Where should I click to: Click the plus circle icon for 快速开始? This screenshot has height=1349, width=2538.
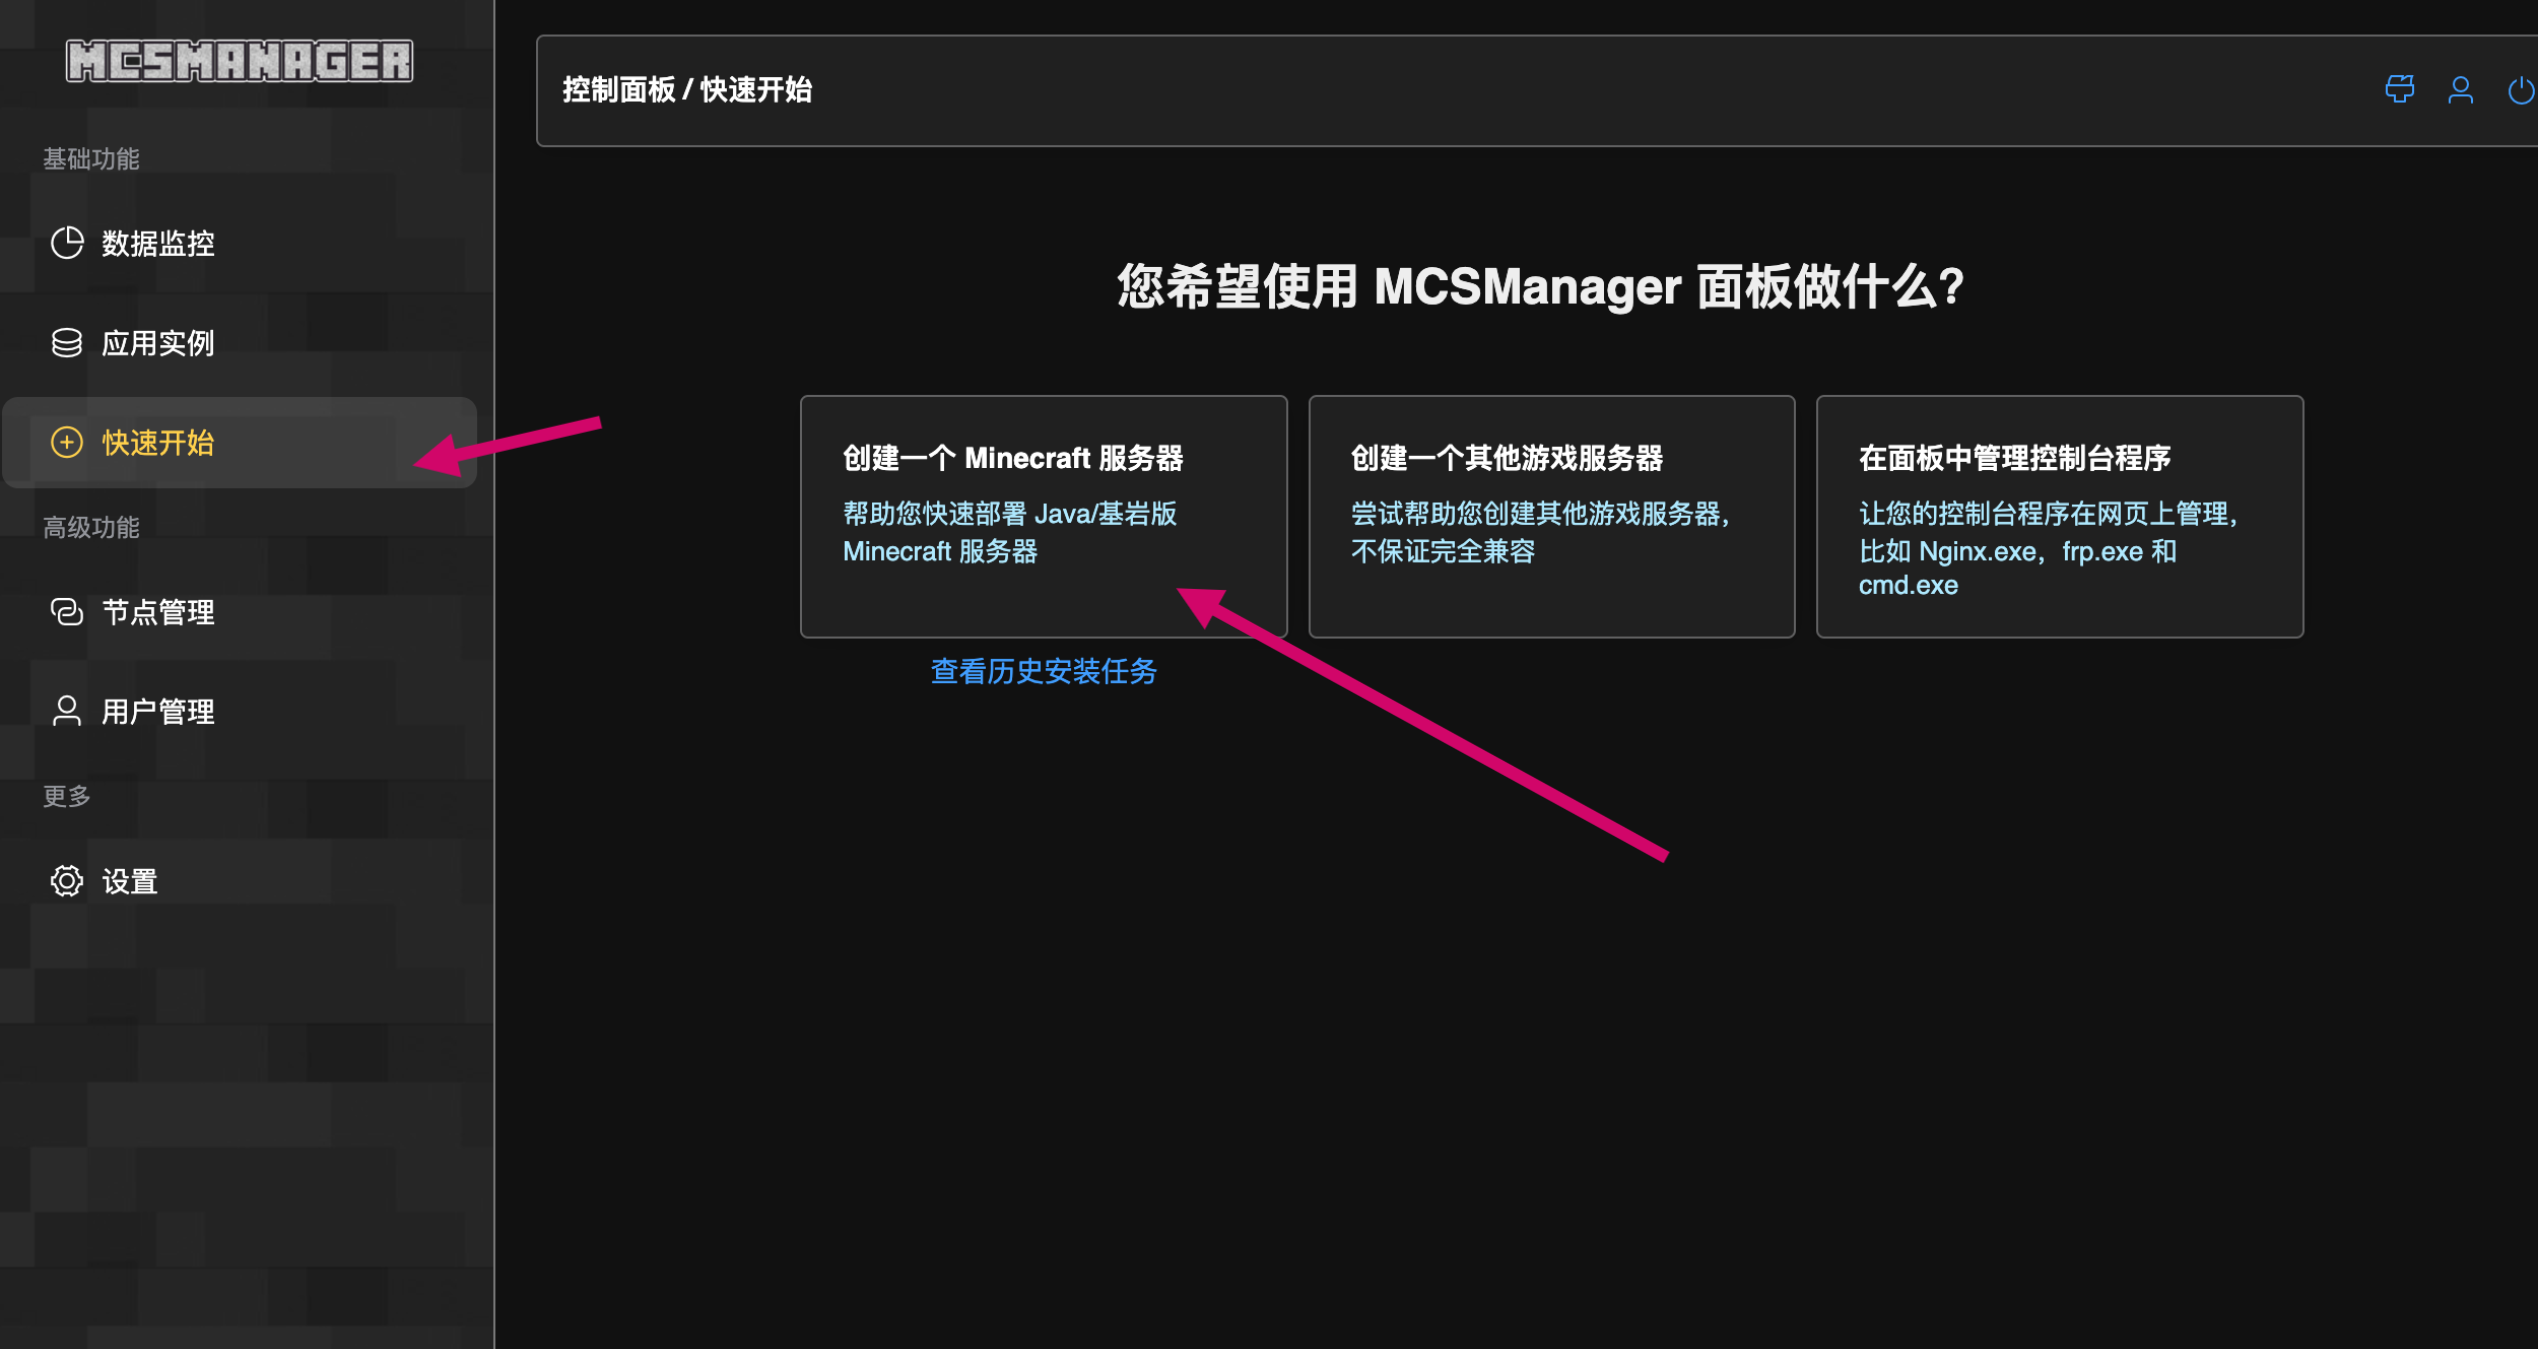click(x=67, y=442)
